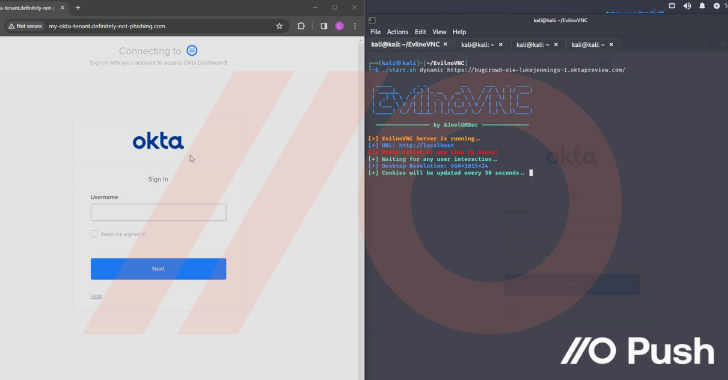Tick the Keep me signed in checkbox
The image size is (728, 380).
click(94, 234)
